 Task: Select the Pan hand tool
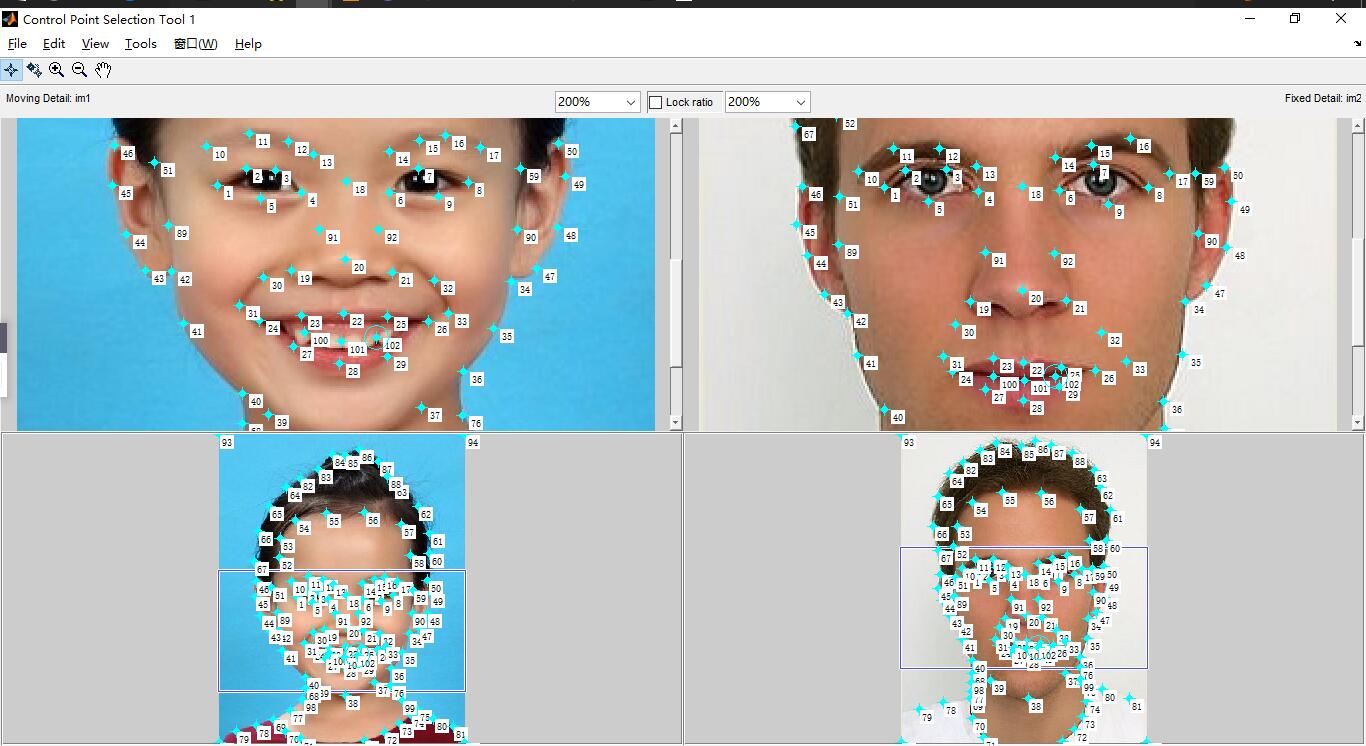point(103,70)
